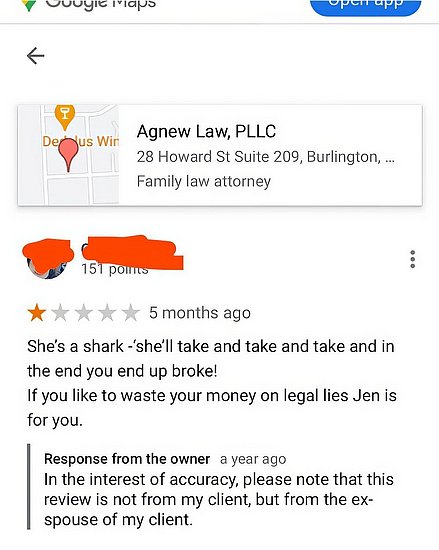Tap the reviewer's redacted name
Viewport: 439px width, 550px height.
click(132, 250)
